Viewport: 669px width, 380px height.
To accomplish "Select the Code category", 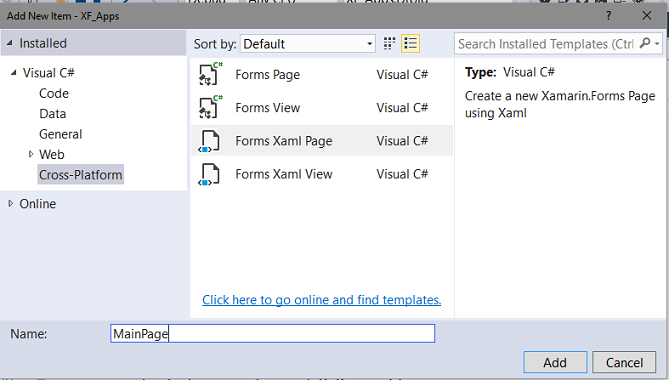I will [54, 93].
